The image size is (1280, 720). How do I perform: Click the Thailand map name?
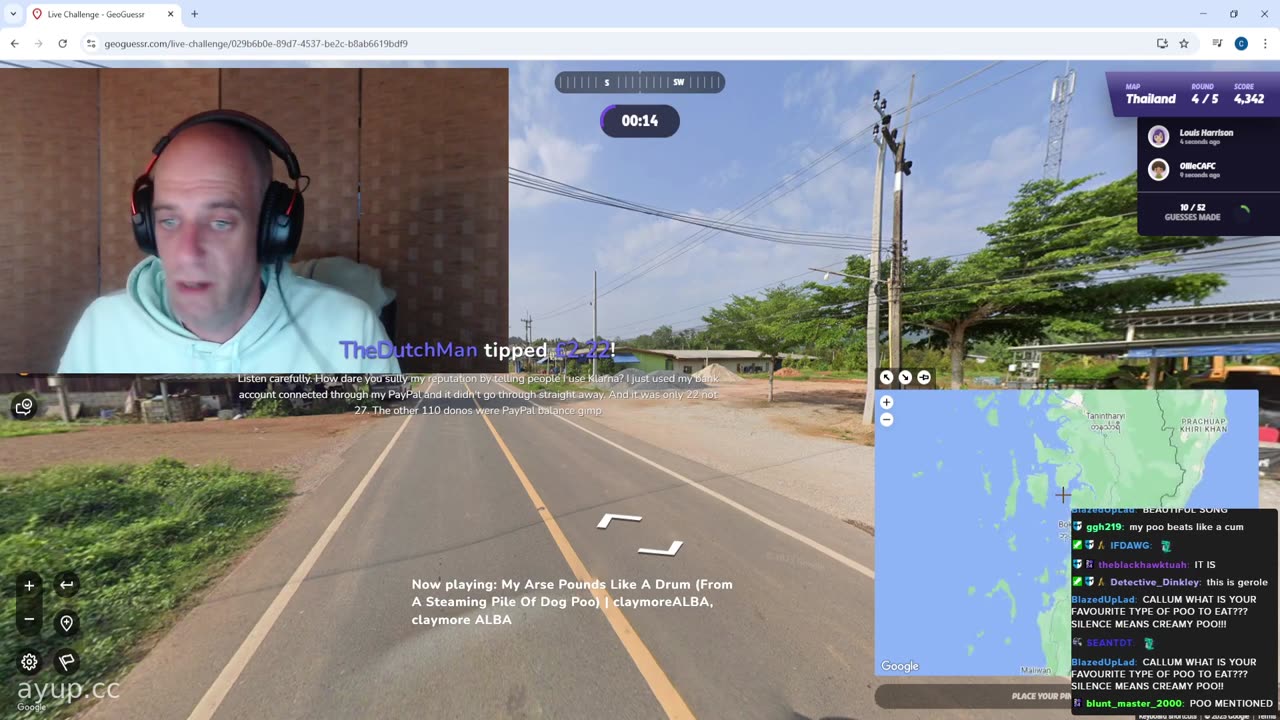[1151, 98]
